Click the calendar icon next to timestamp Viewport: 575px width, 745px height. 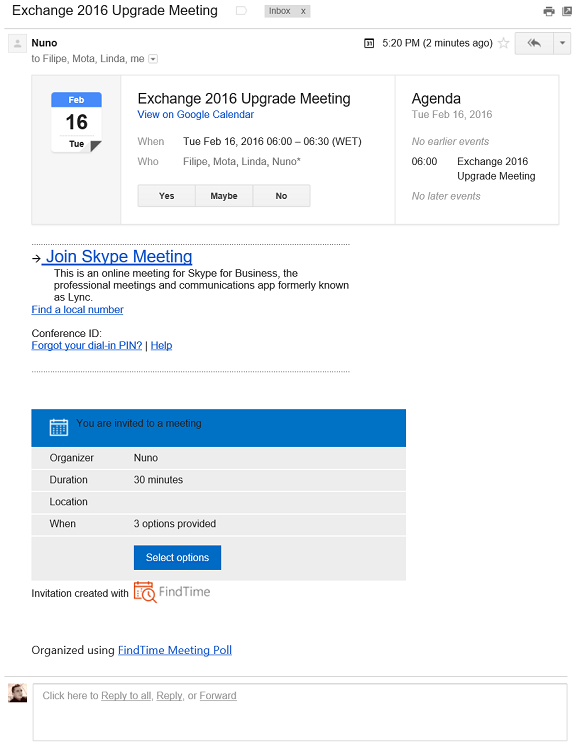369,43
